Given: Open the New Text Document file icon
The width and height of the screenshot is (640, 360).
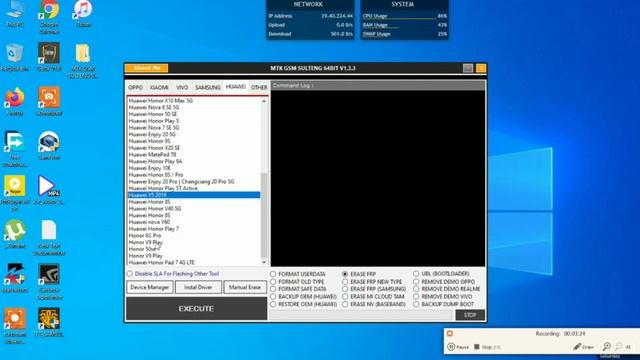Looking at the screenshot, I should (x=49, y=238).
